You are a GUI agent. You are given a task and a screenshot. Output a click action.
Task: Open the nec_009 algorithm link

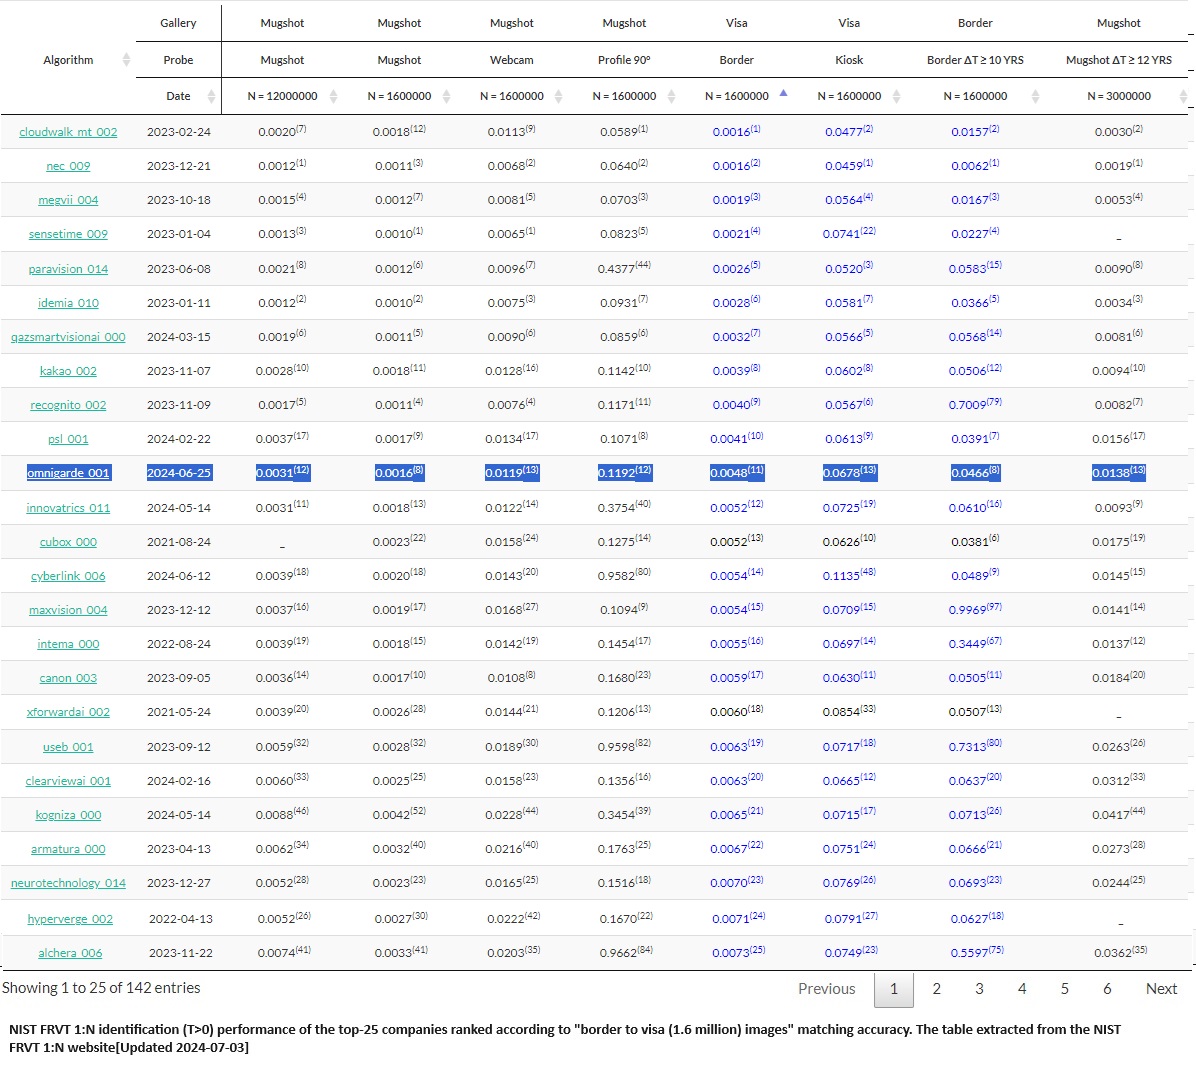point(68,166)
